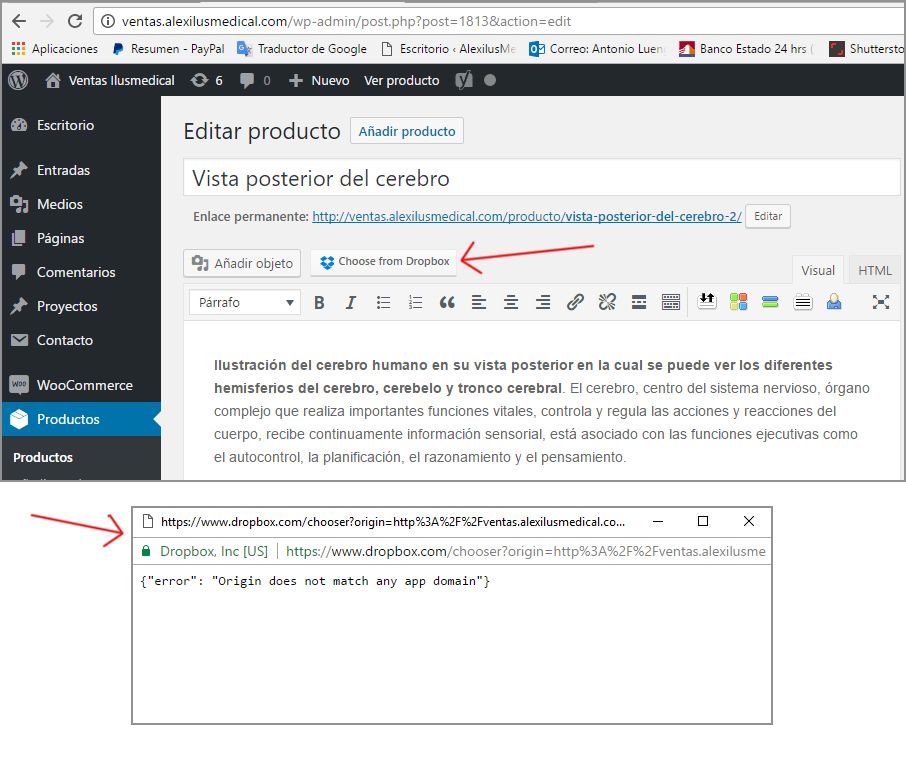Insert a link with the chain icon
This screenshot has width=906, height=757.
(x=575, y=302)
